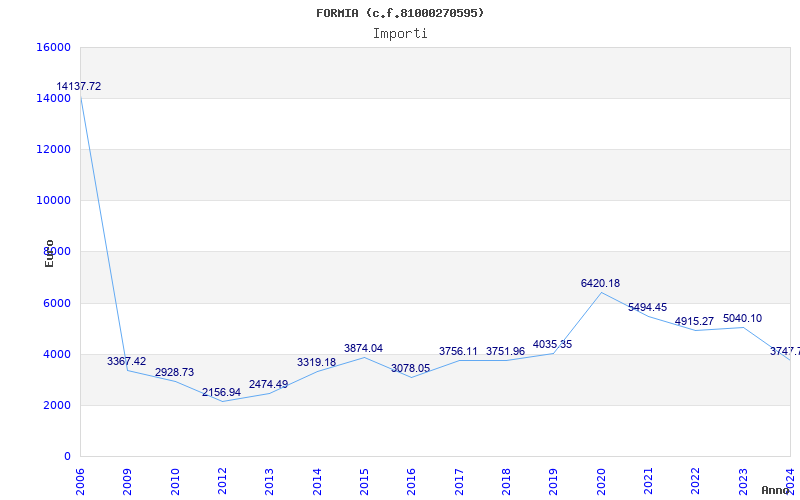Select data label 6420.18
The height and width of the screenshot is (500, 800).
[x=601, y=283]
